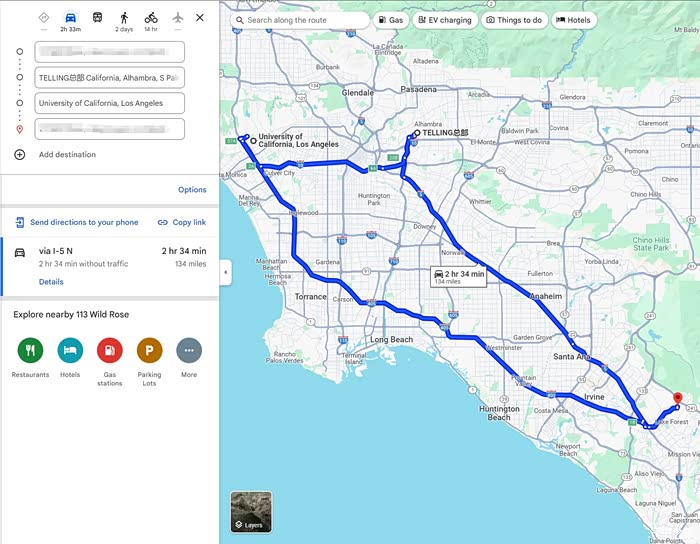Open route Options
Screen dimensions: 700x544
192,190
